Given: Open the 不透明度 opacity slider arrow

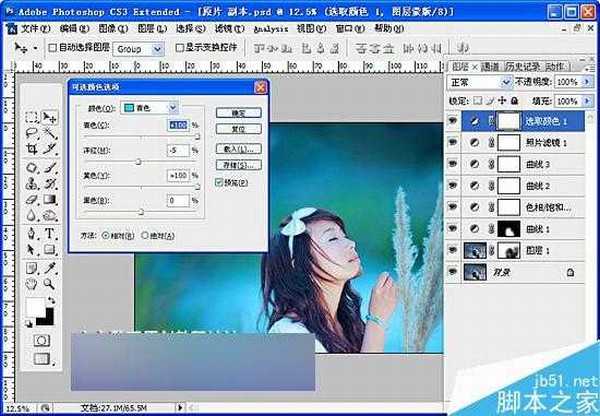Looking at the screenshot, I should 587,82.
